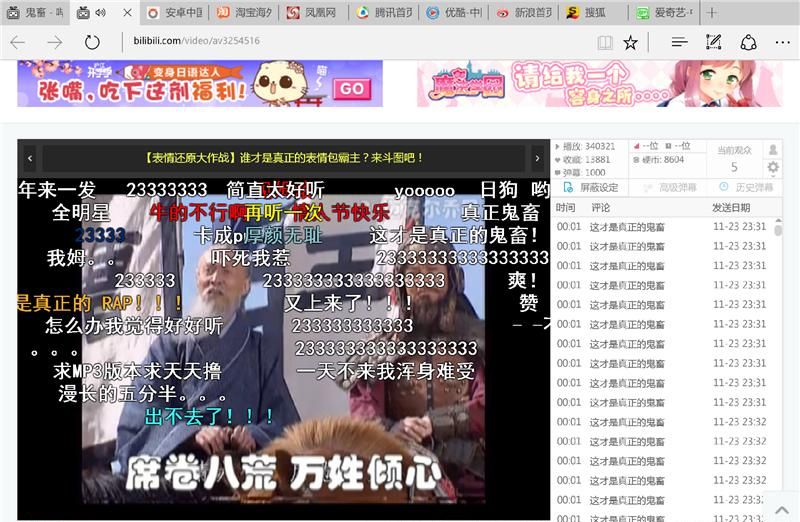Click the viewer list person icon

click(x=773, y=150)
